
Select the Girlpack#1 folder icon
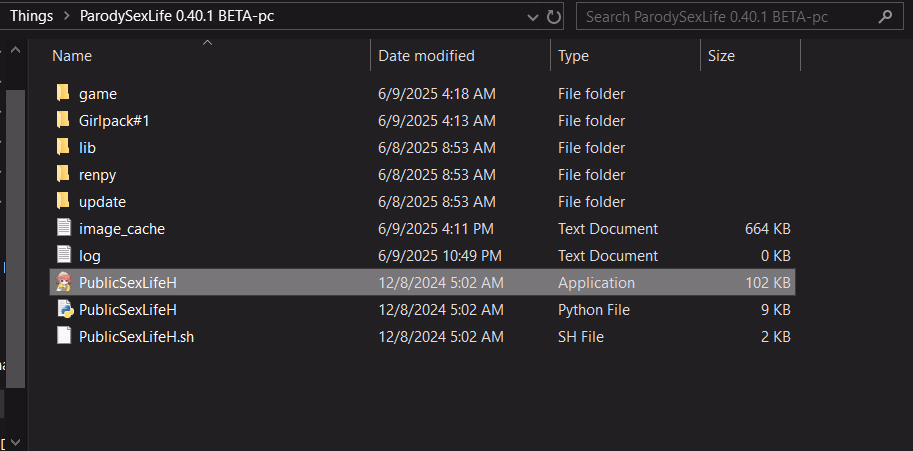click(63, 120)
